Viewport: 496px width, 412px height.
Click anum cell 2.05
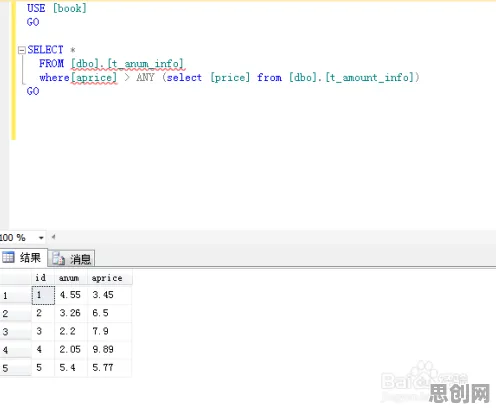coord(71,349)
